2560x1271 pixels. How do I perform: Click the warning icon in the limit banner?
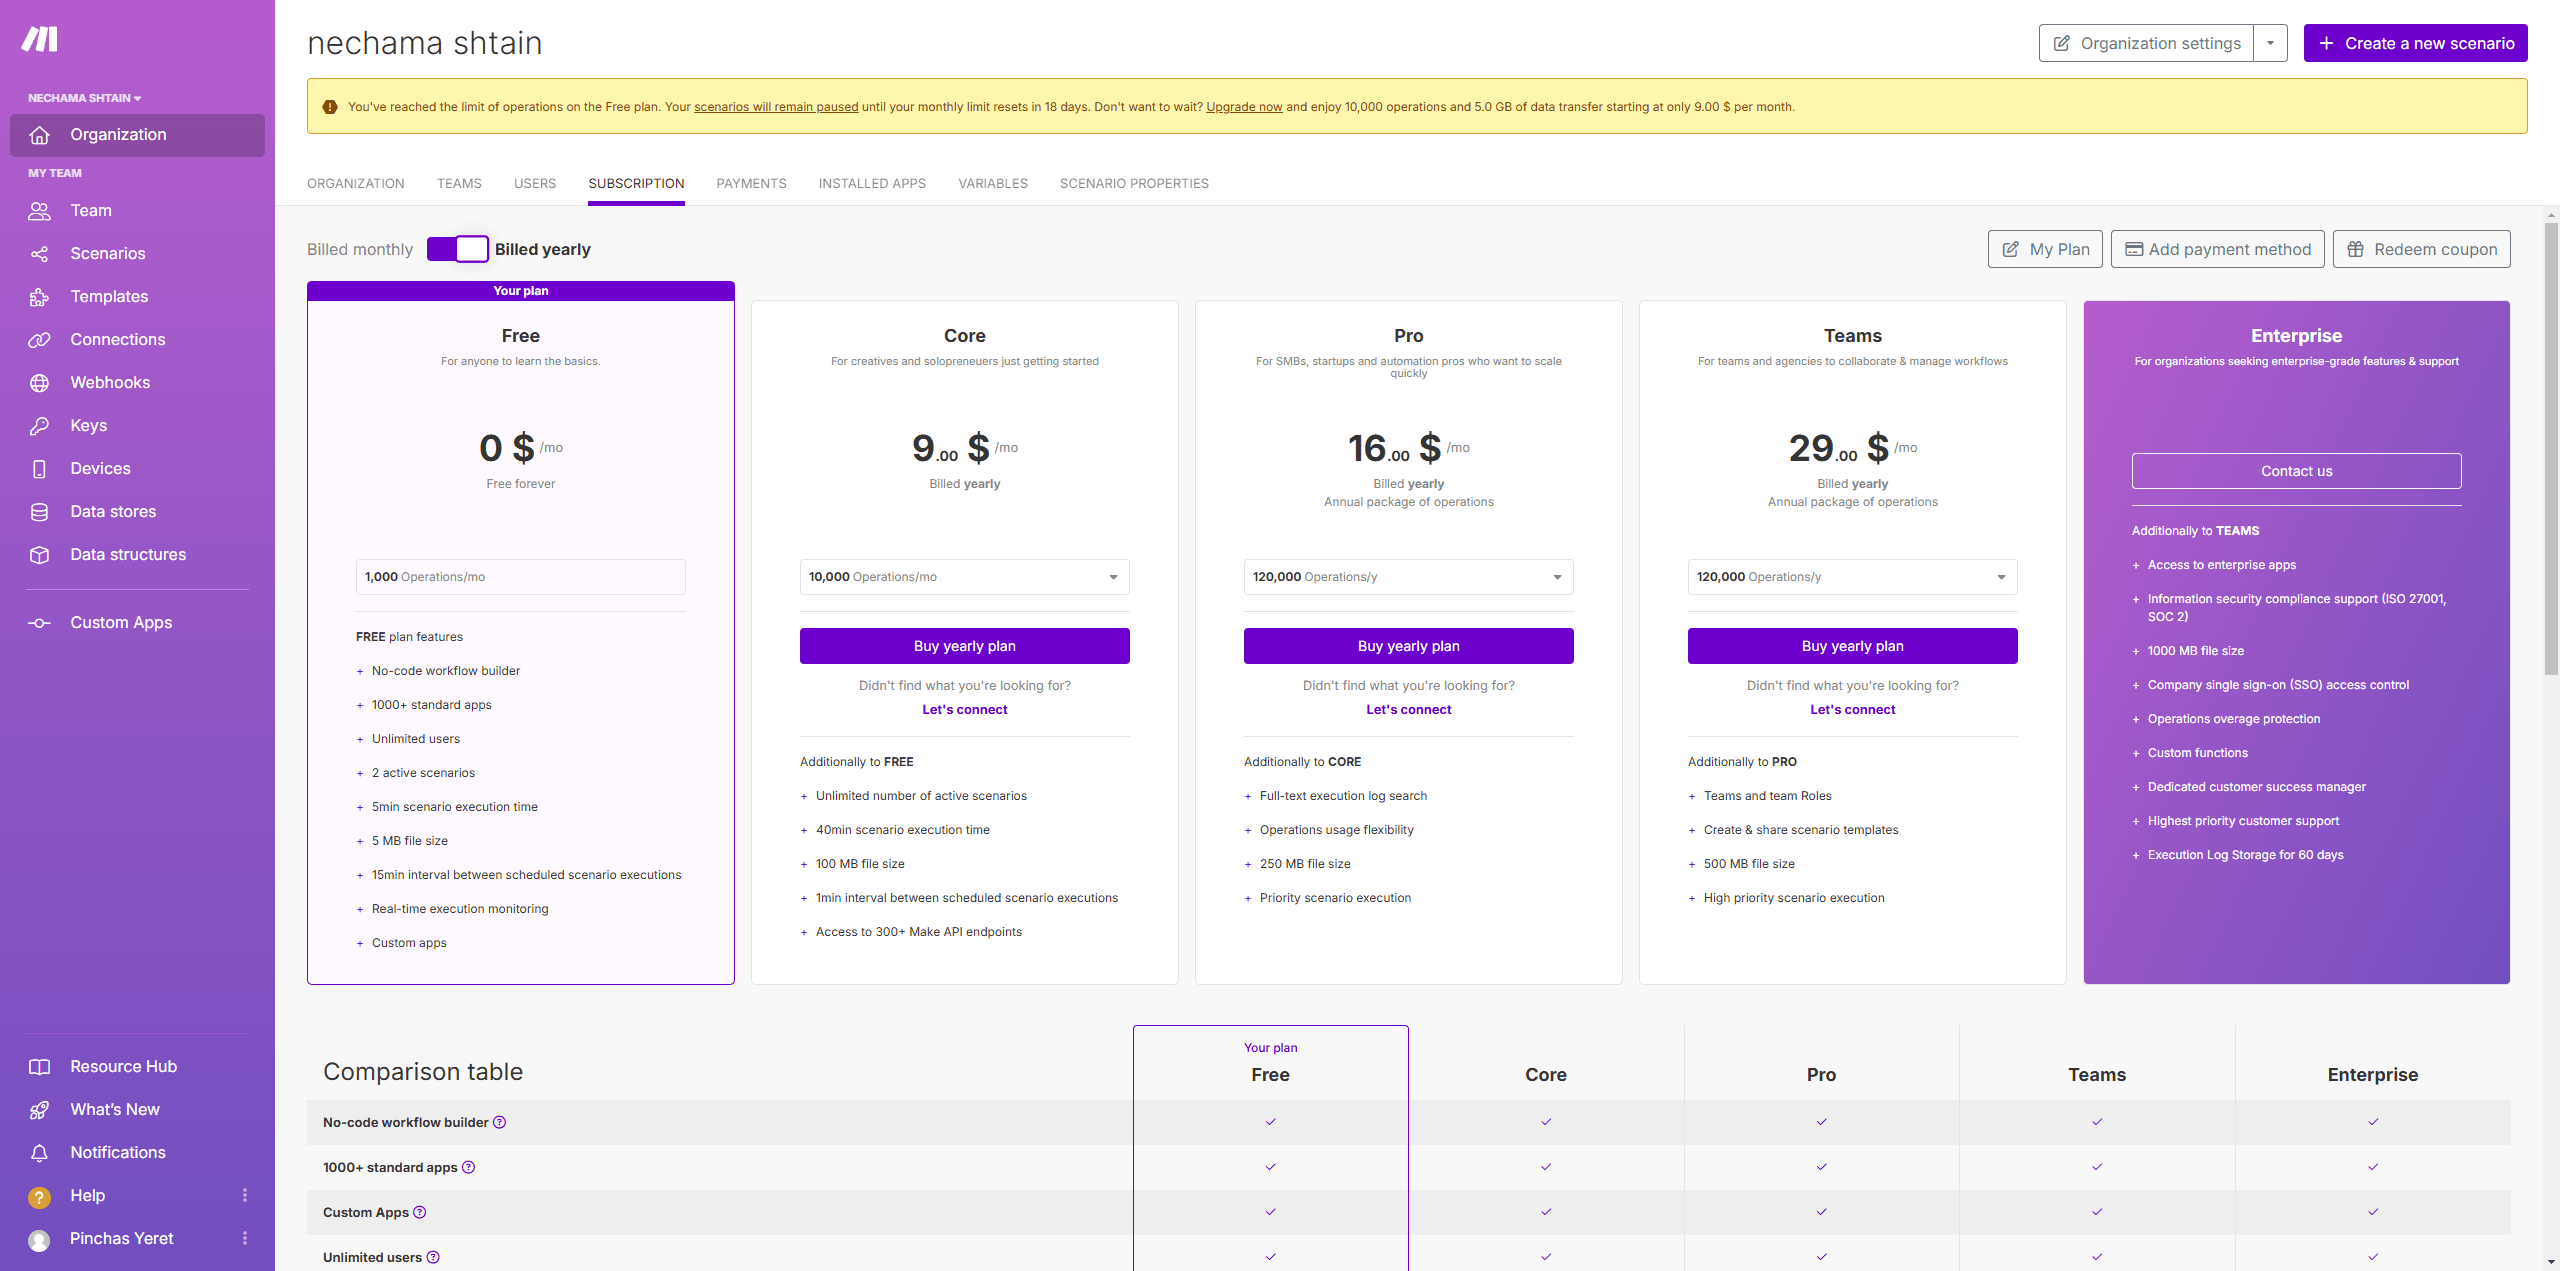coord(330,107)
